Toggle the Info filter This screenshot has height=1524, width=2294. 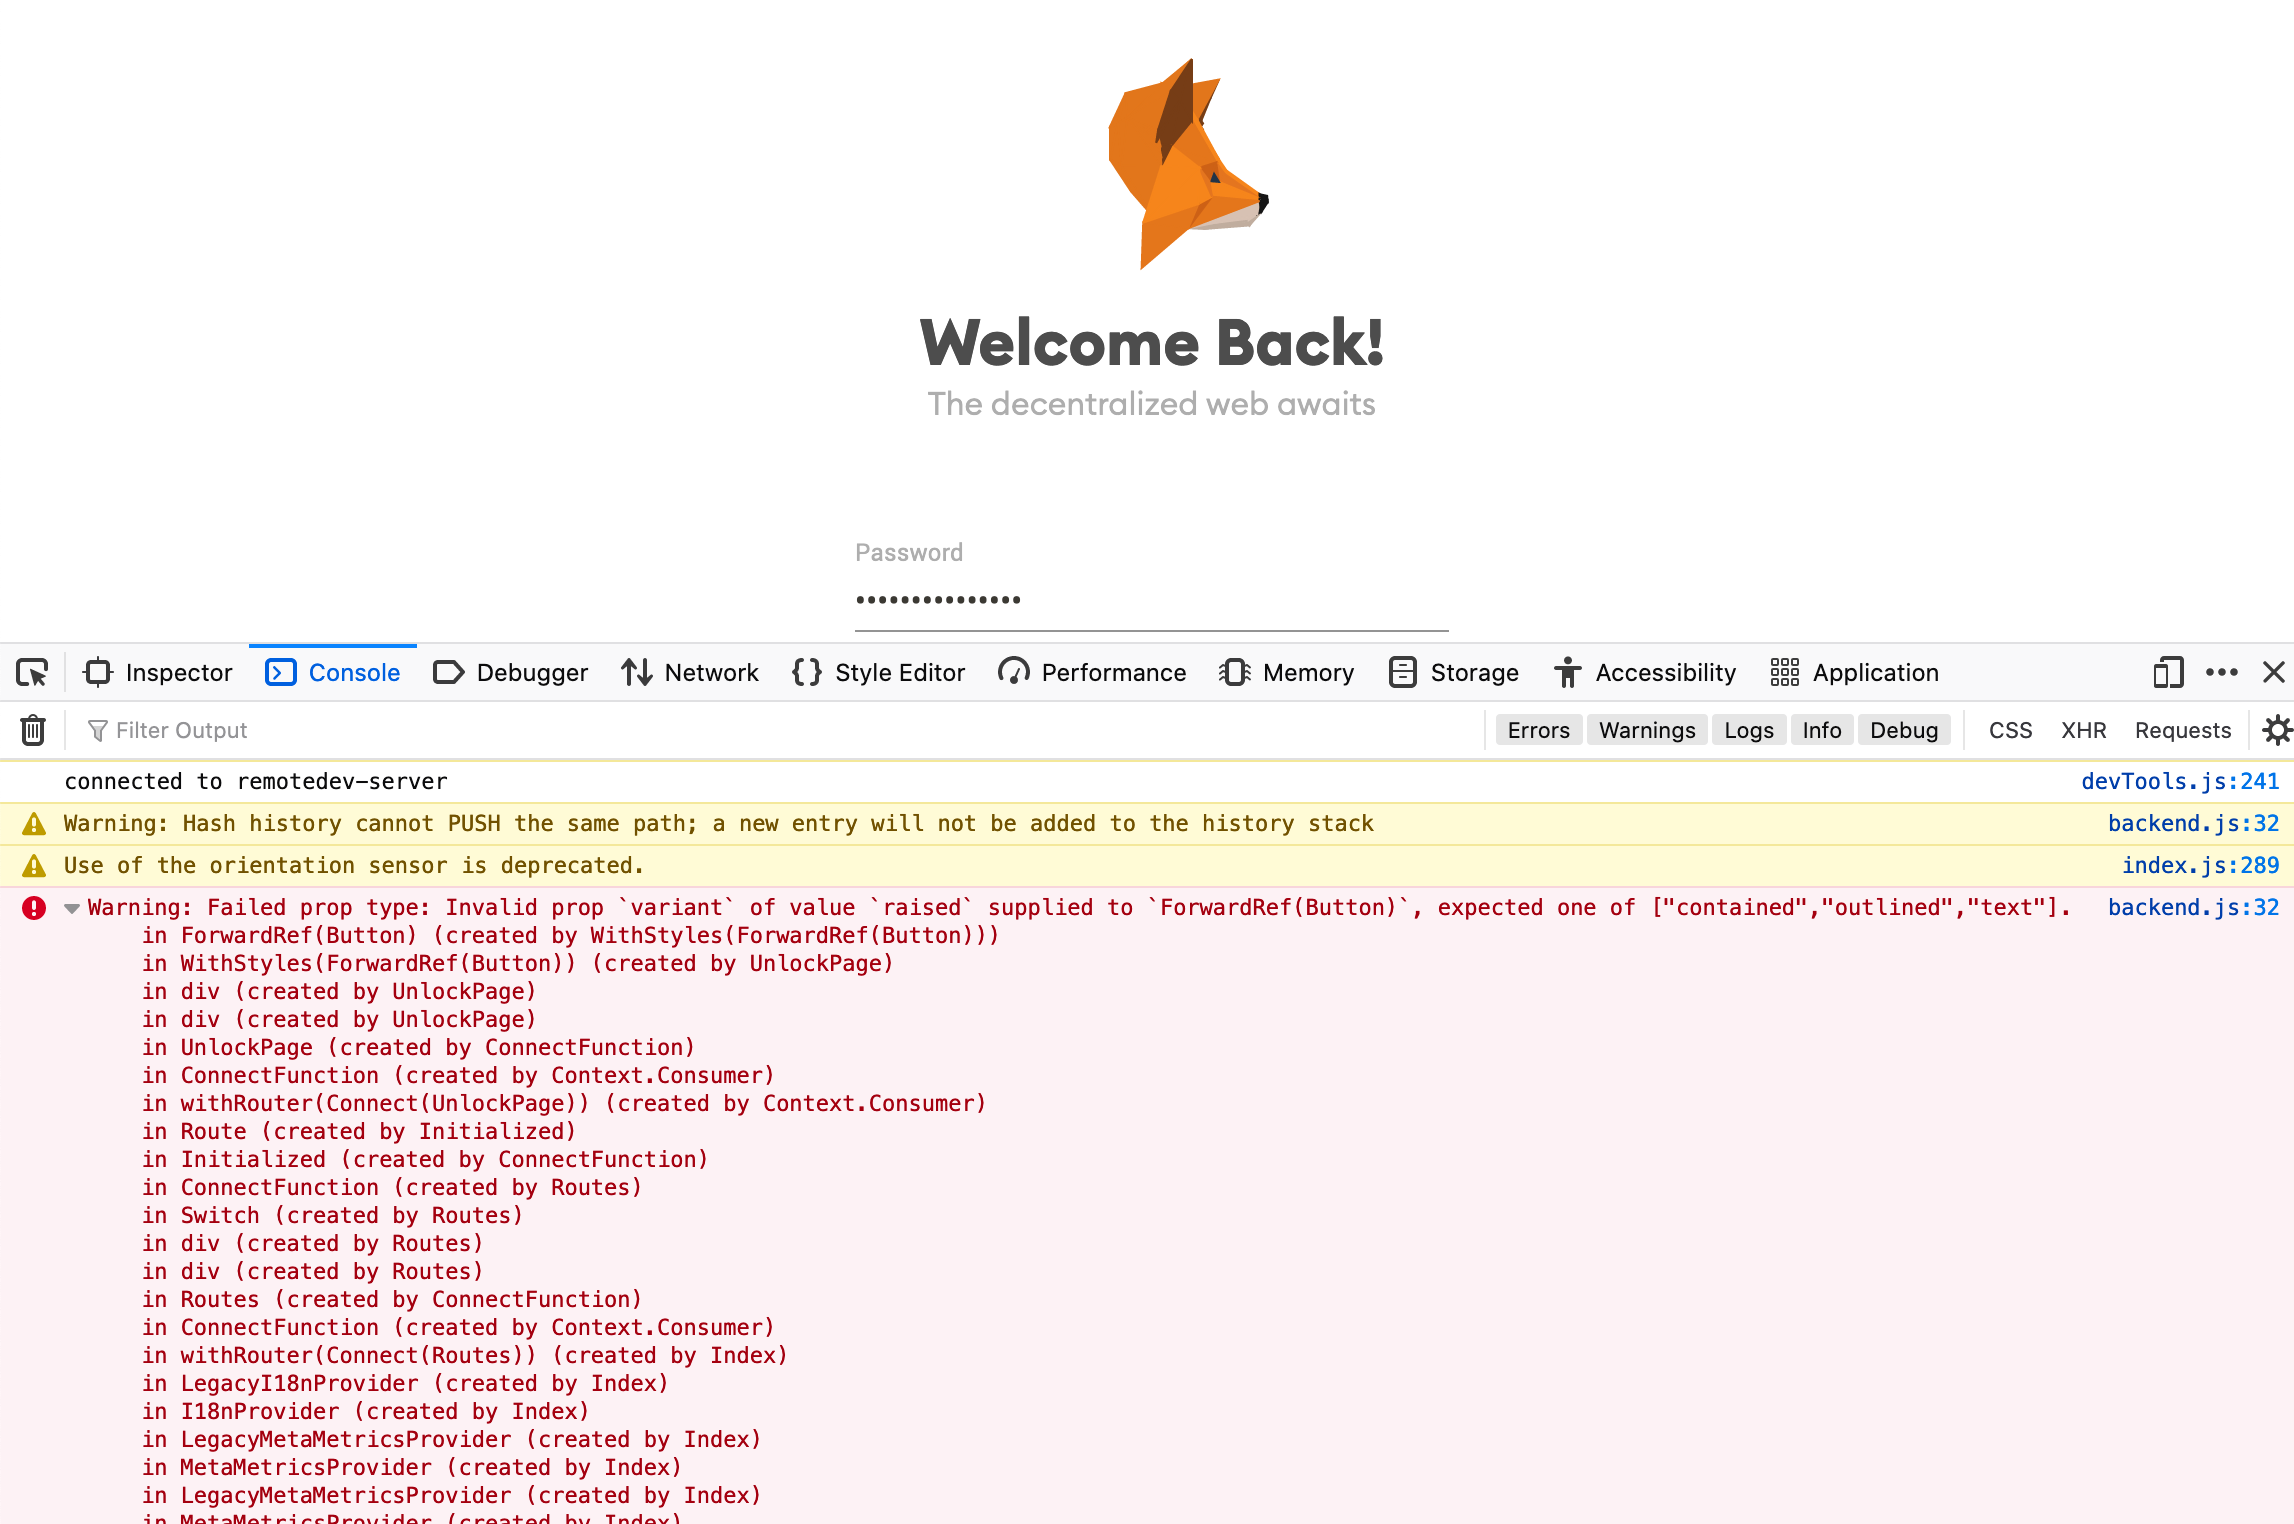pyautogui.click(x=1822, y=731)
